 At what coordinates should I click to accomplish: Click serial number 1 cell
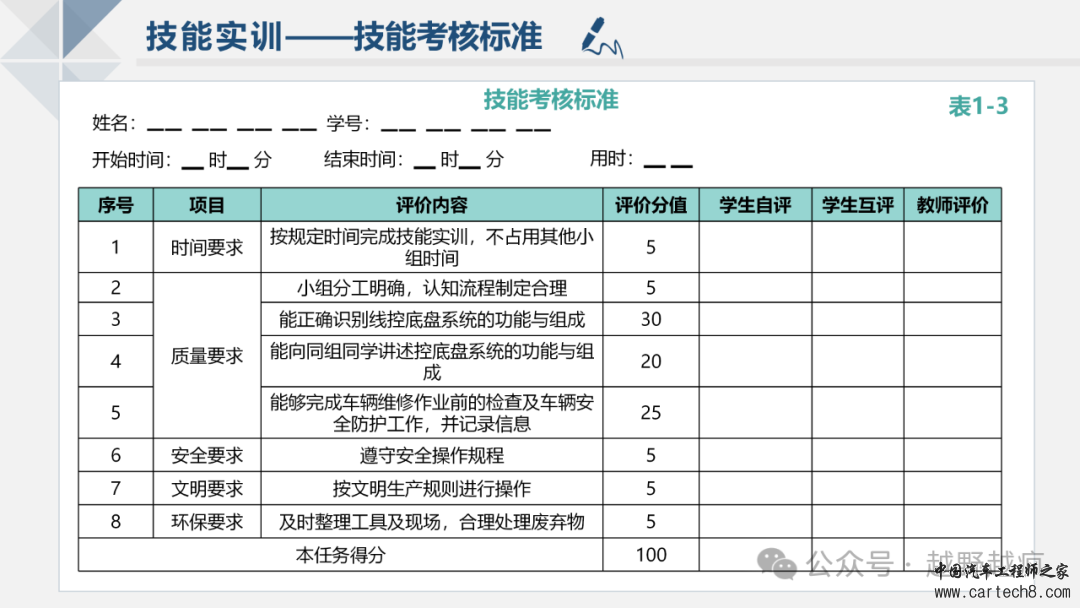[116, 247]
